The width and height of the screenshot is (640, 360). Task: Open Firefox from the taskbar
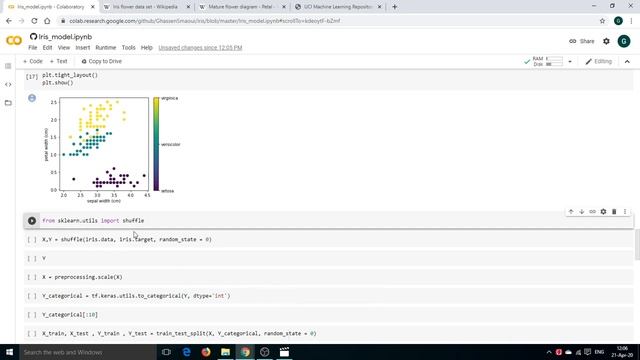tap(206, 352)
